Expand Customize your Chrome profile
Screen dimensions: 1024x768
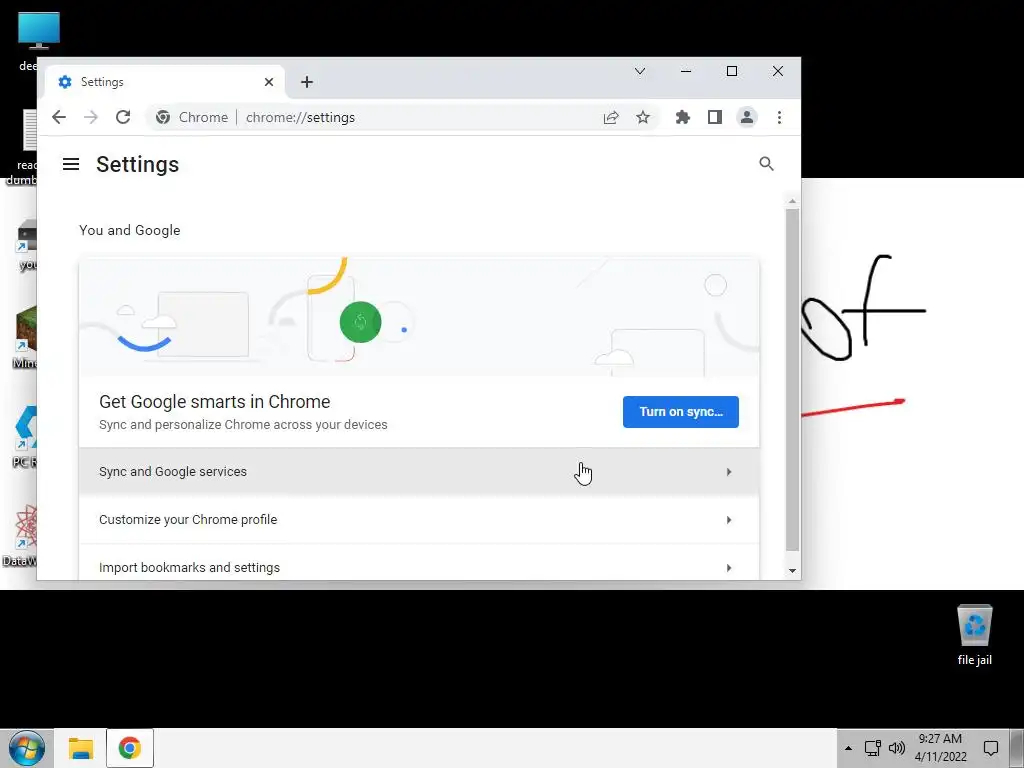coord(419,520)
